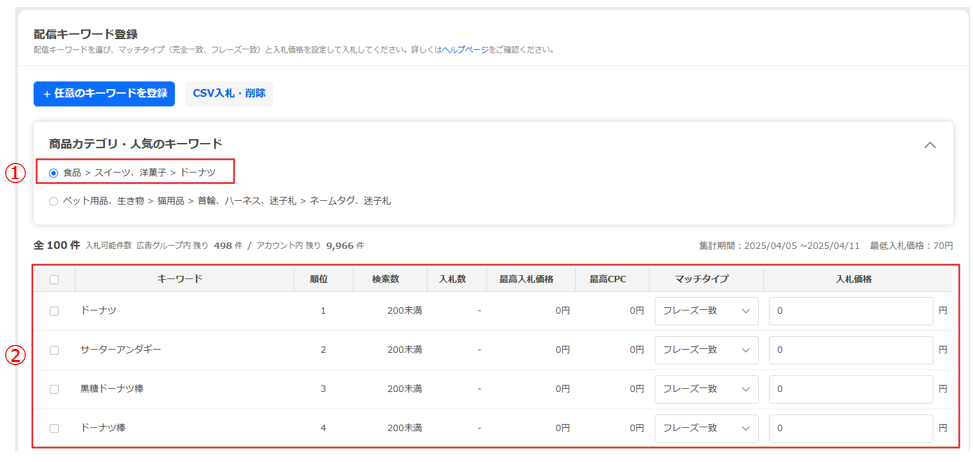The image size is (973, 462).
Task: Select the ペット用品 ネームタグ、迷子札 category radio
Action: [x=54, y=201]
